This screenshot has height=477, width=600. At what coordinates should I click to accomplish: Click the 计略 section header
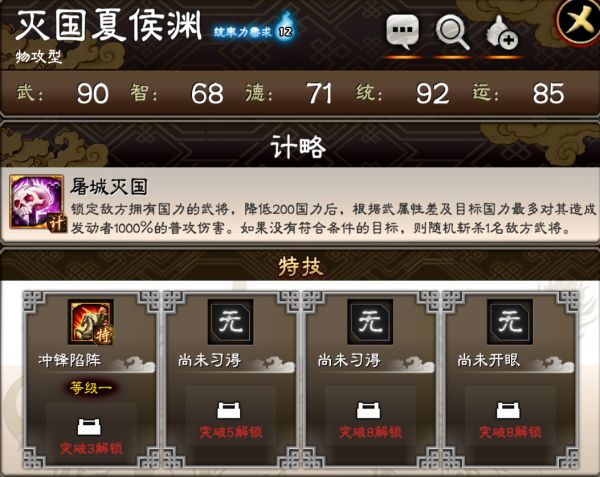(299, 147)
